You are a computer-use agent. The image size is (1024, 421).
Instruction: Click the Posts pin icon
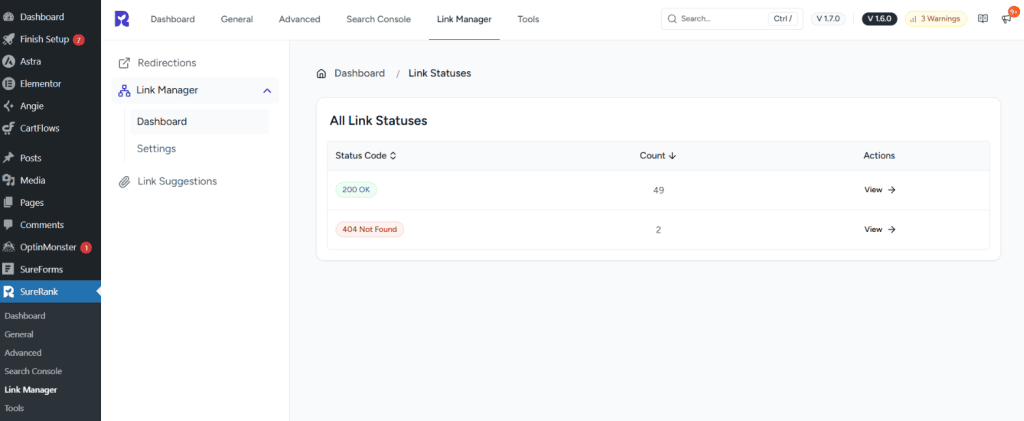8,158
